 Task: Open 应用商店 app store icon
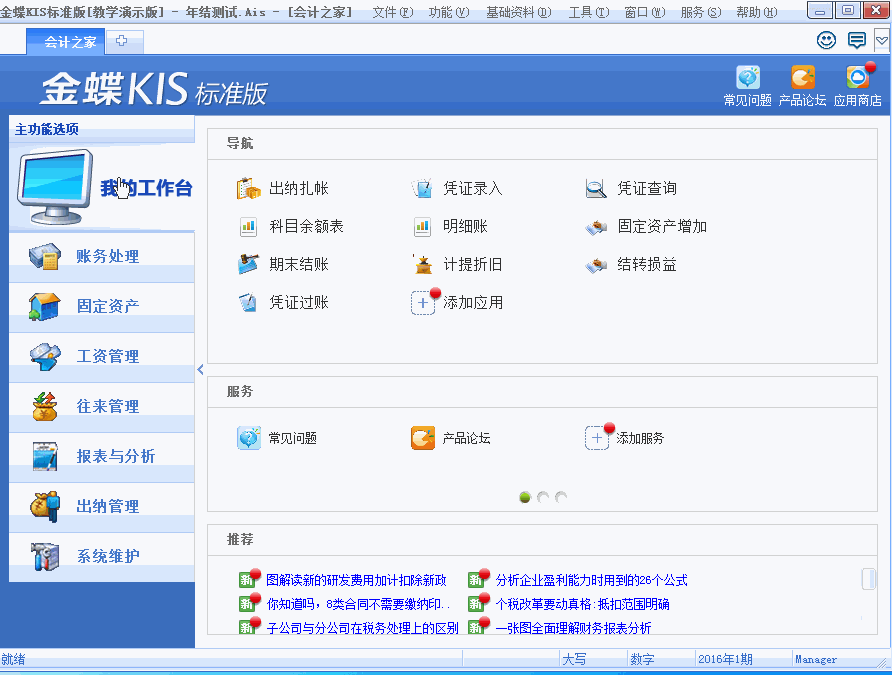(857, 85)
